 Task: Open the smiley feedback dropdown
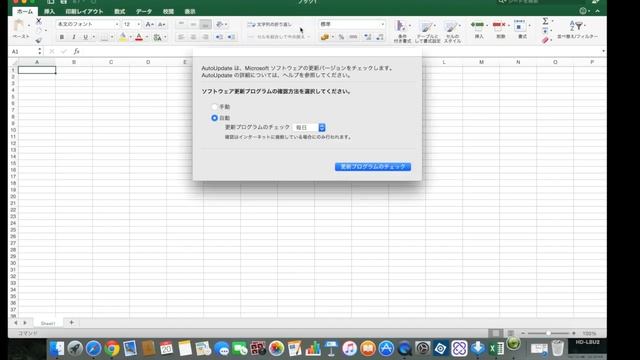pos(584,11)
